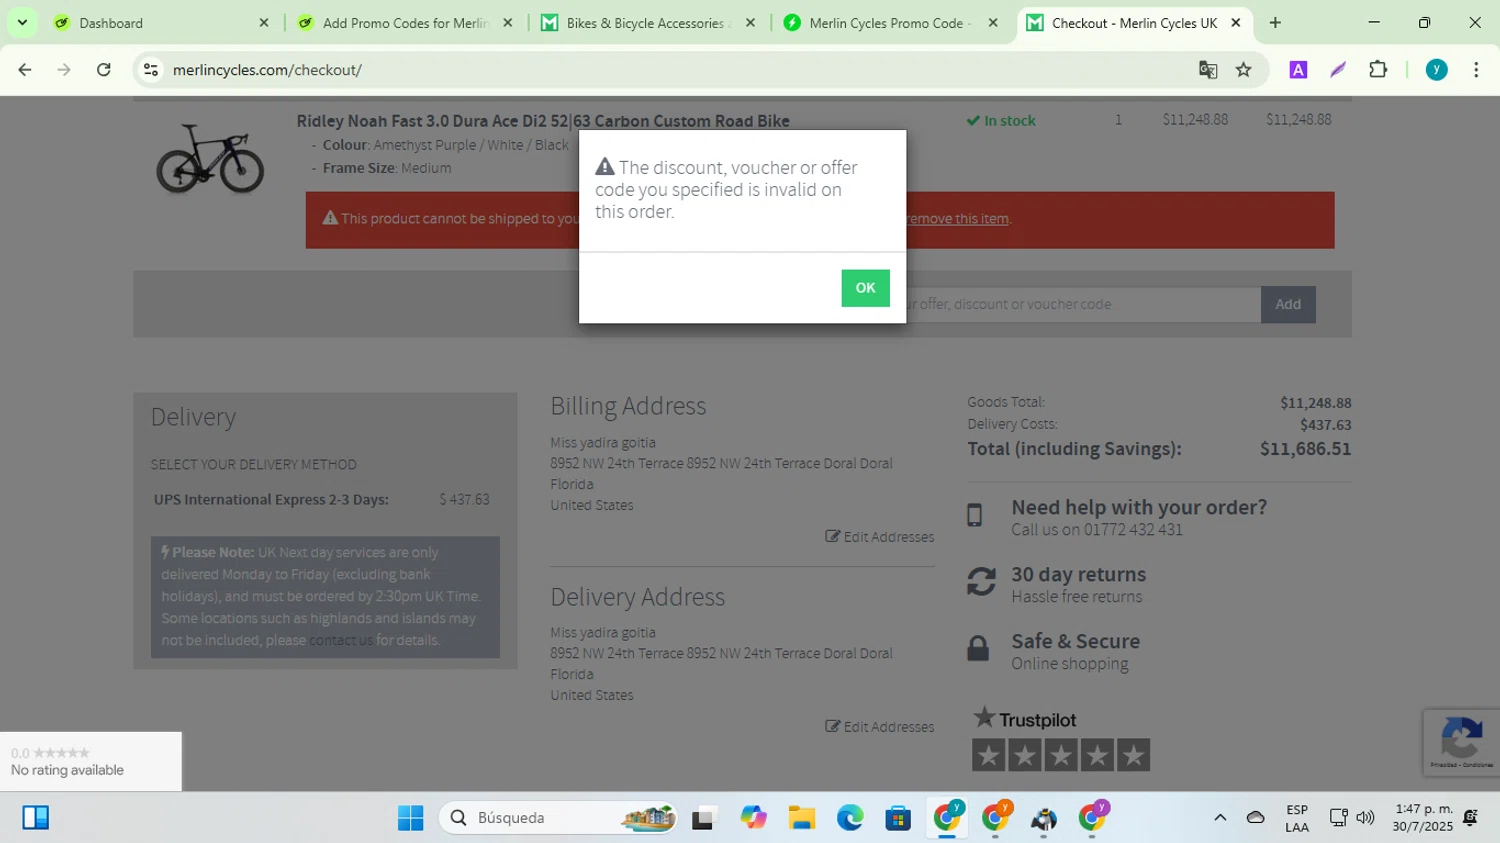Show hidden system tray icons

point(1220,818)
